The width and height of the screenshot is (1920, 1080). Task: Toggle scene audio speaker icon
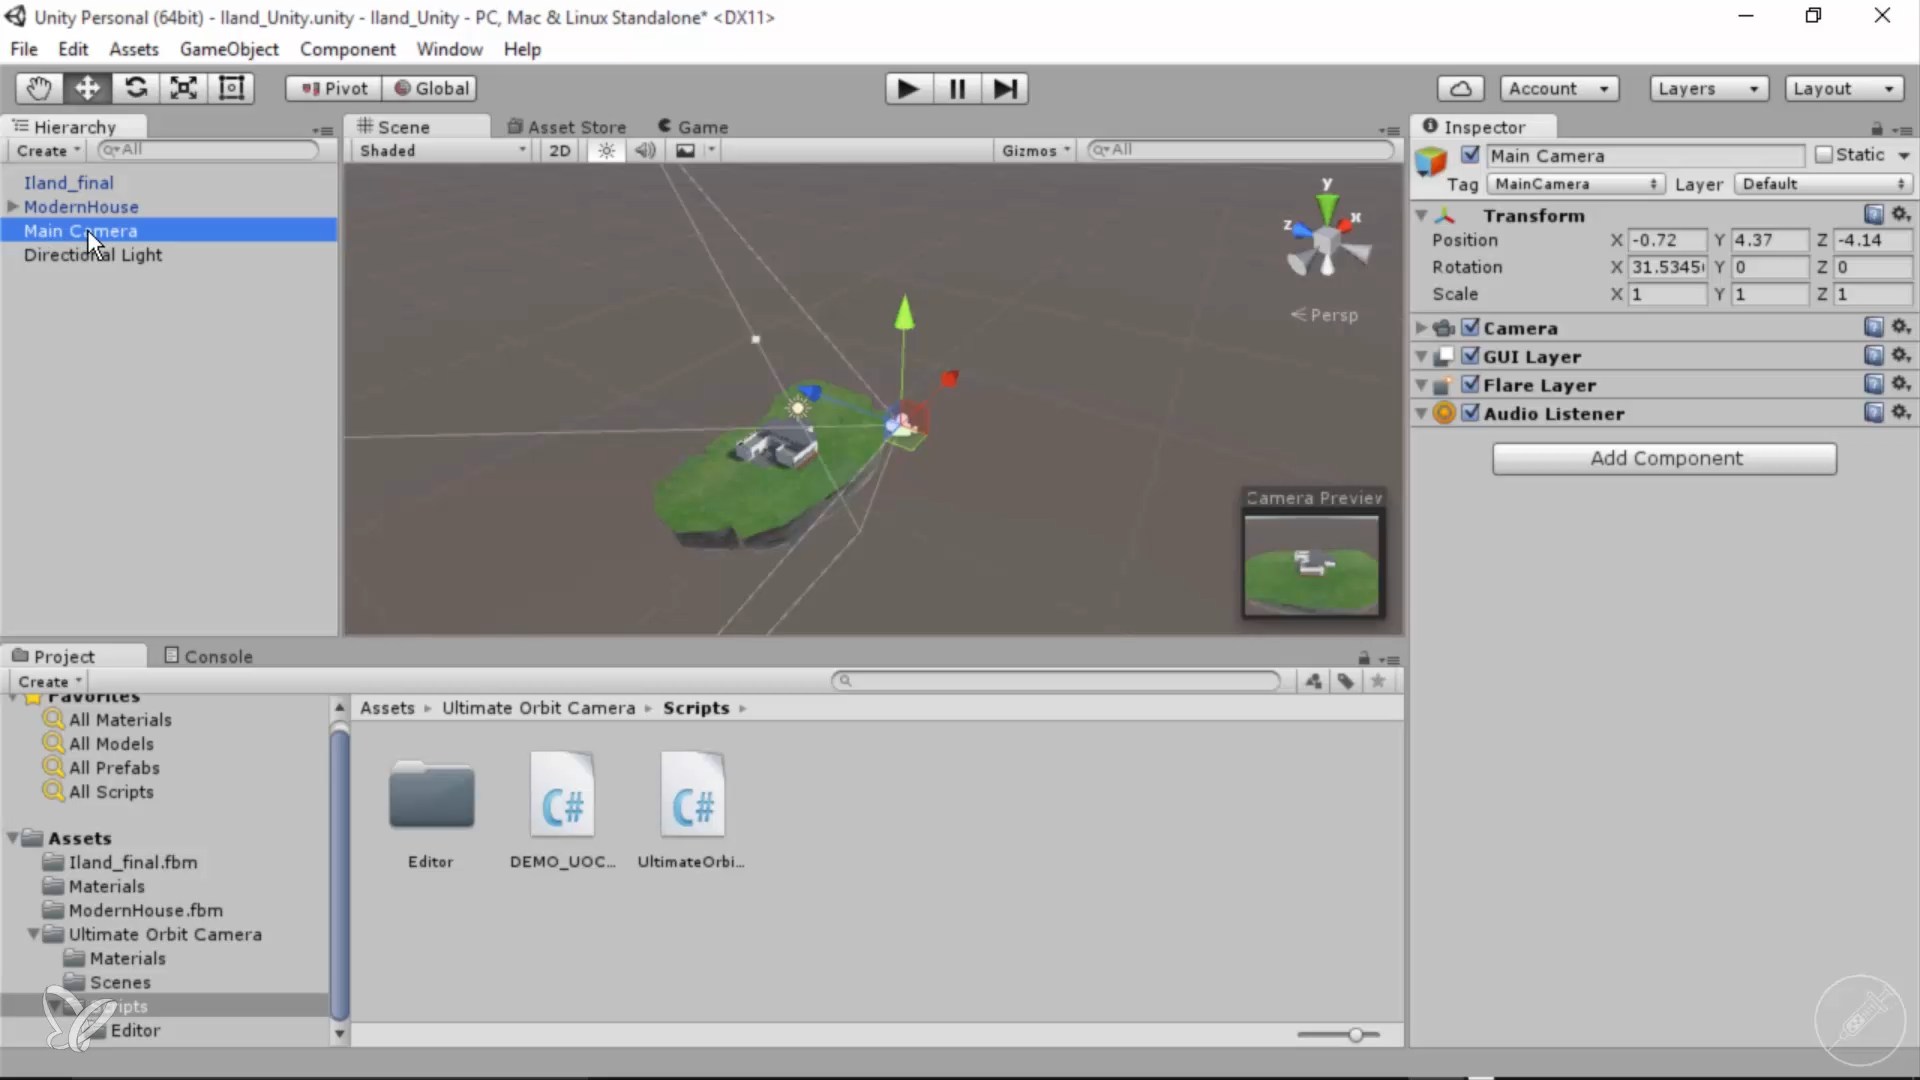(x=645, y=151)
